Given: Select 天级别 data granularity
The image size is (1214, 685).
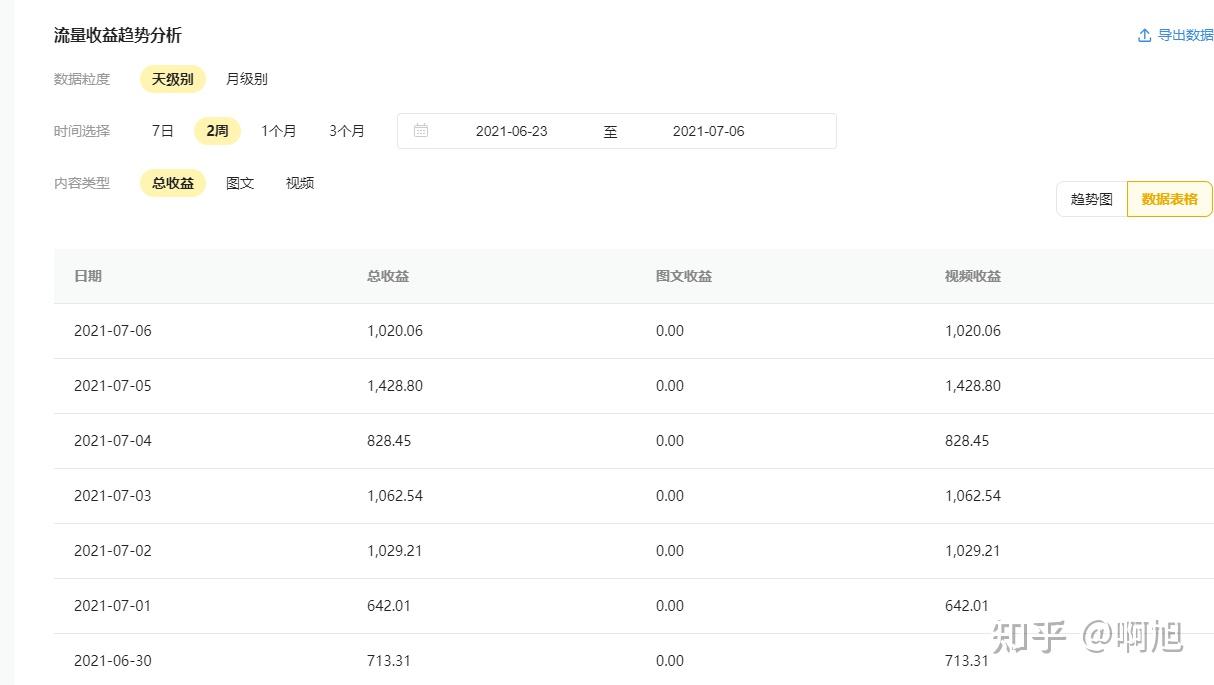Looking at the screenshot, I should tap(173, 79).
